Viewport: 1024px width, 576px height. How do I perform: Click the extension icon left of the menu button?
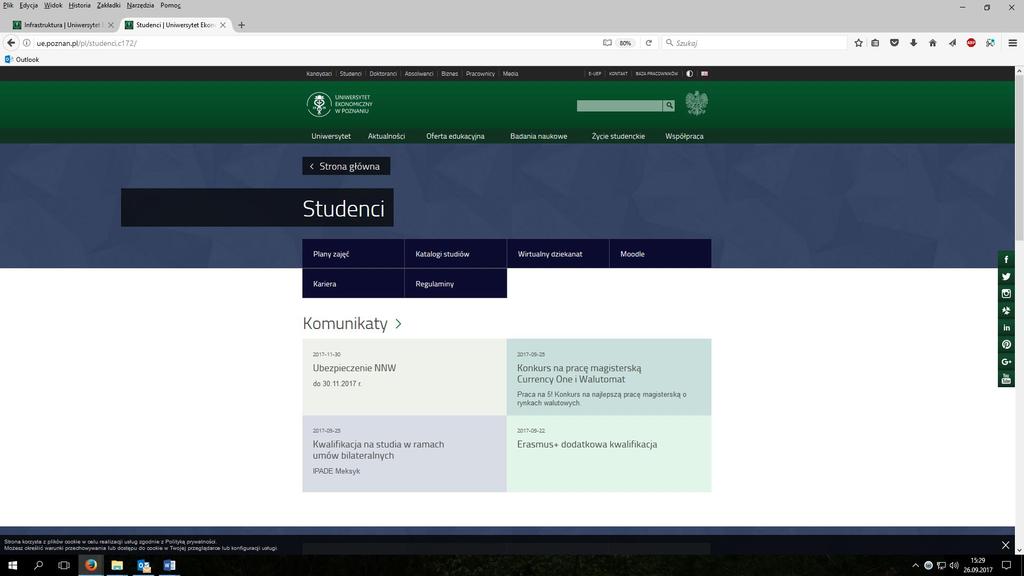[x=990, y=42]
